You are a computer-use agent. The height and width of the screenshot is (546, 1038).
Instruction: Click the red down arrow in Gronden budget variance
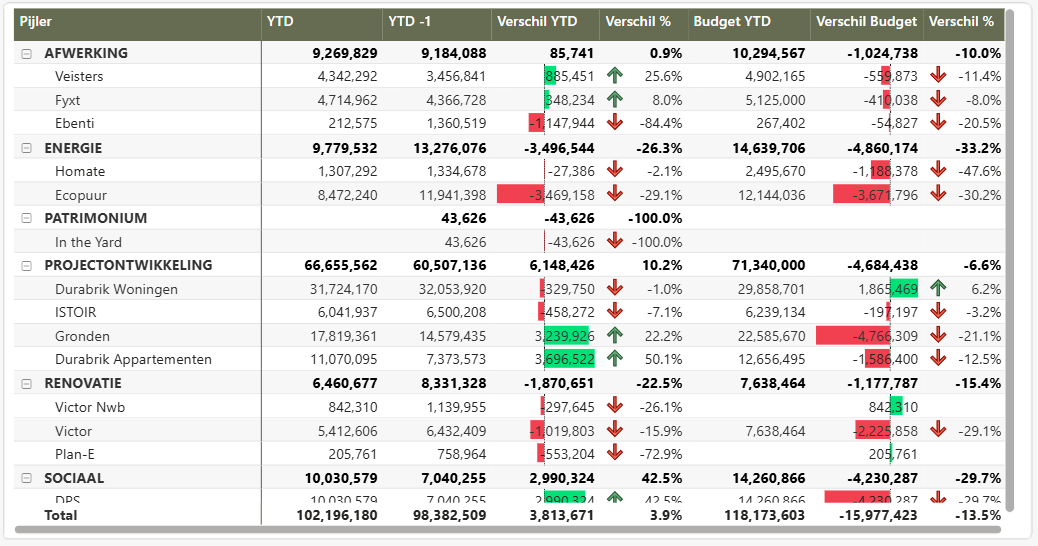937,336
